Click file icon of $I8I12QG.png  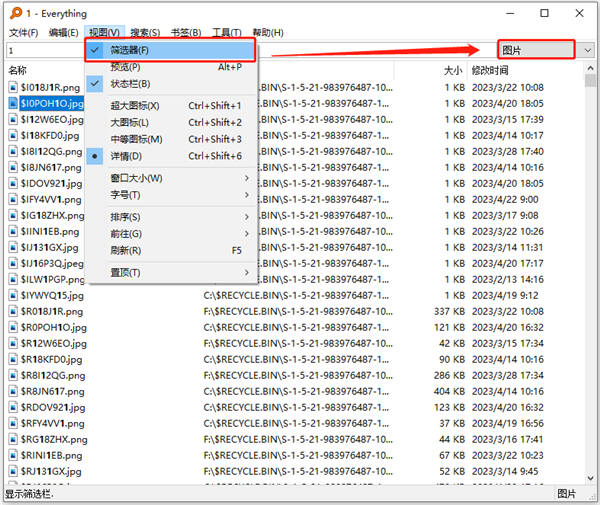(x=13, y=152)
